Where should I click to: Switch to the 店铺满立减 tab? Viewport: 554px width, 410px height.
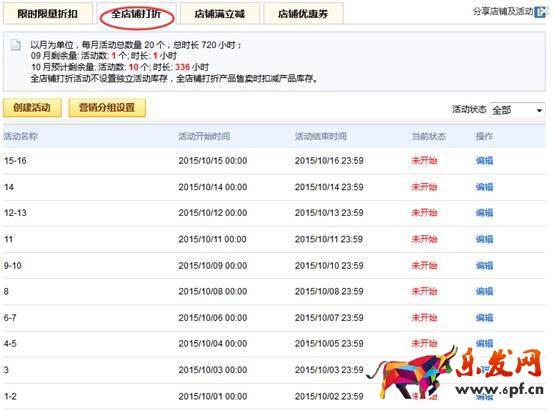[x=219, y=13]
